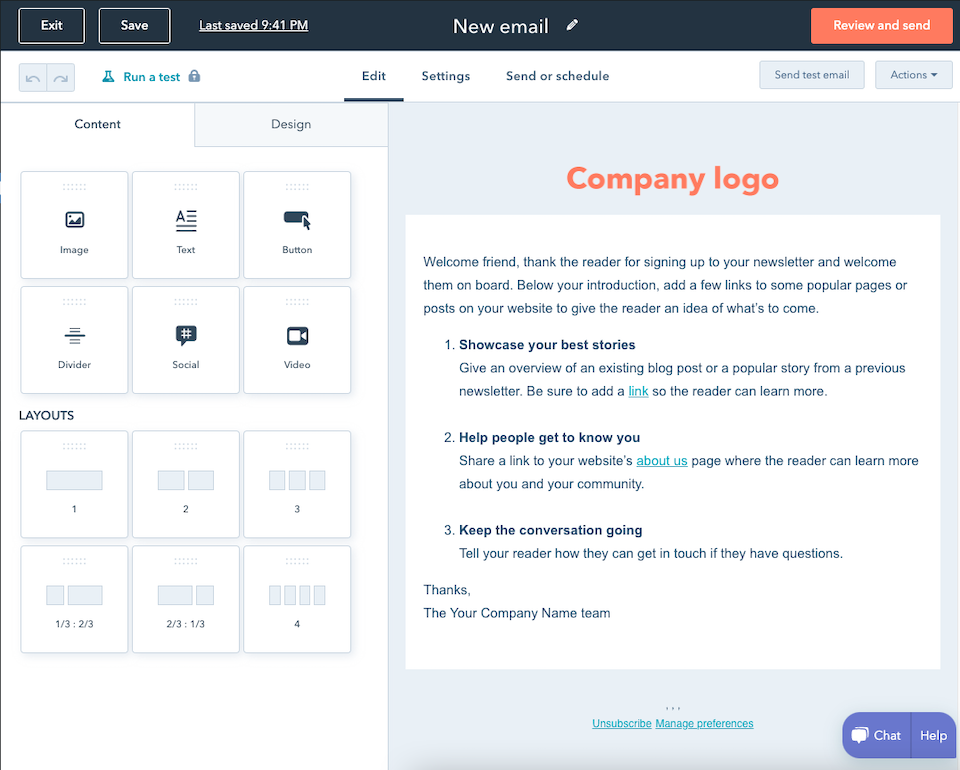
Task: Click the Run a test beaker icon
Action: pos(106,75)
